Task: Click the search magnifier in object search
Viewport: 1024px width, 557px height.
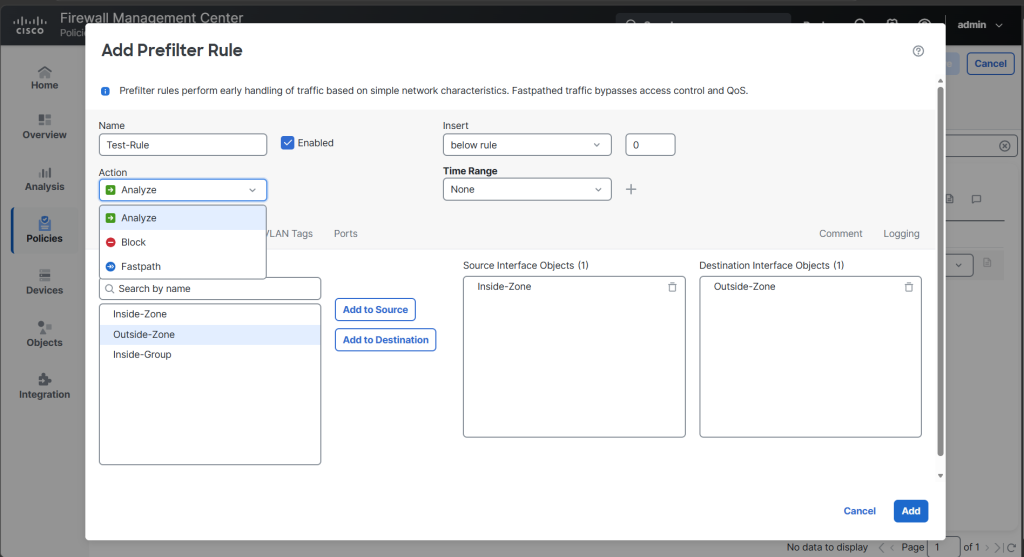Action: point(110,289)
